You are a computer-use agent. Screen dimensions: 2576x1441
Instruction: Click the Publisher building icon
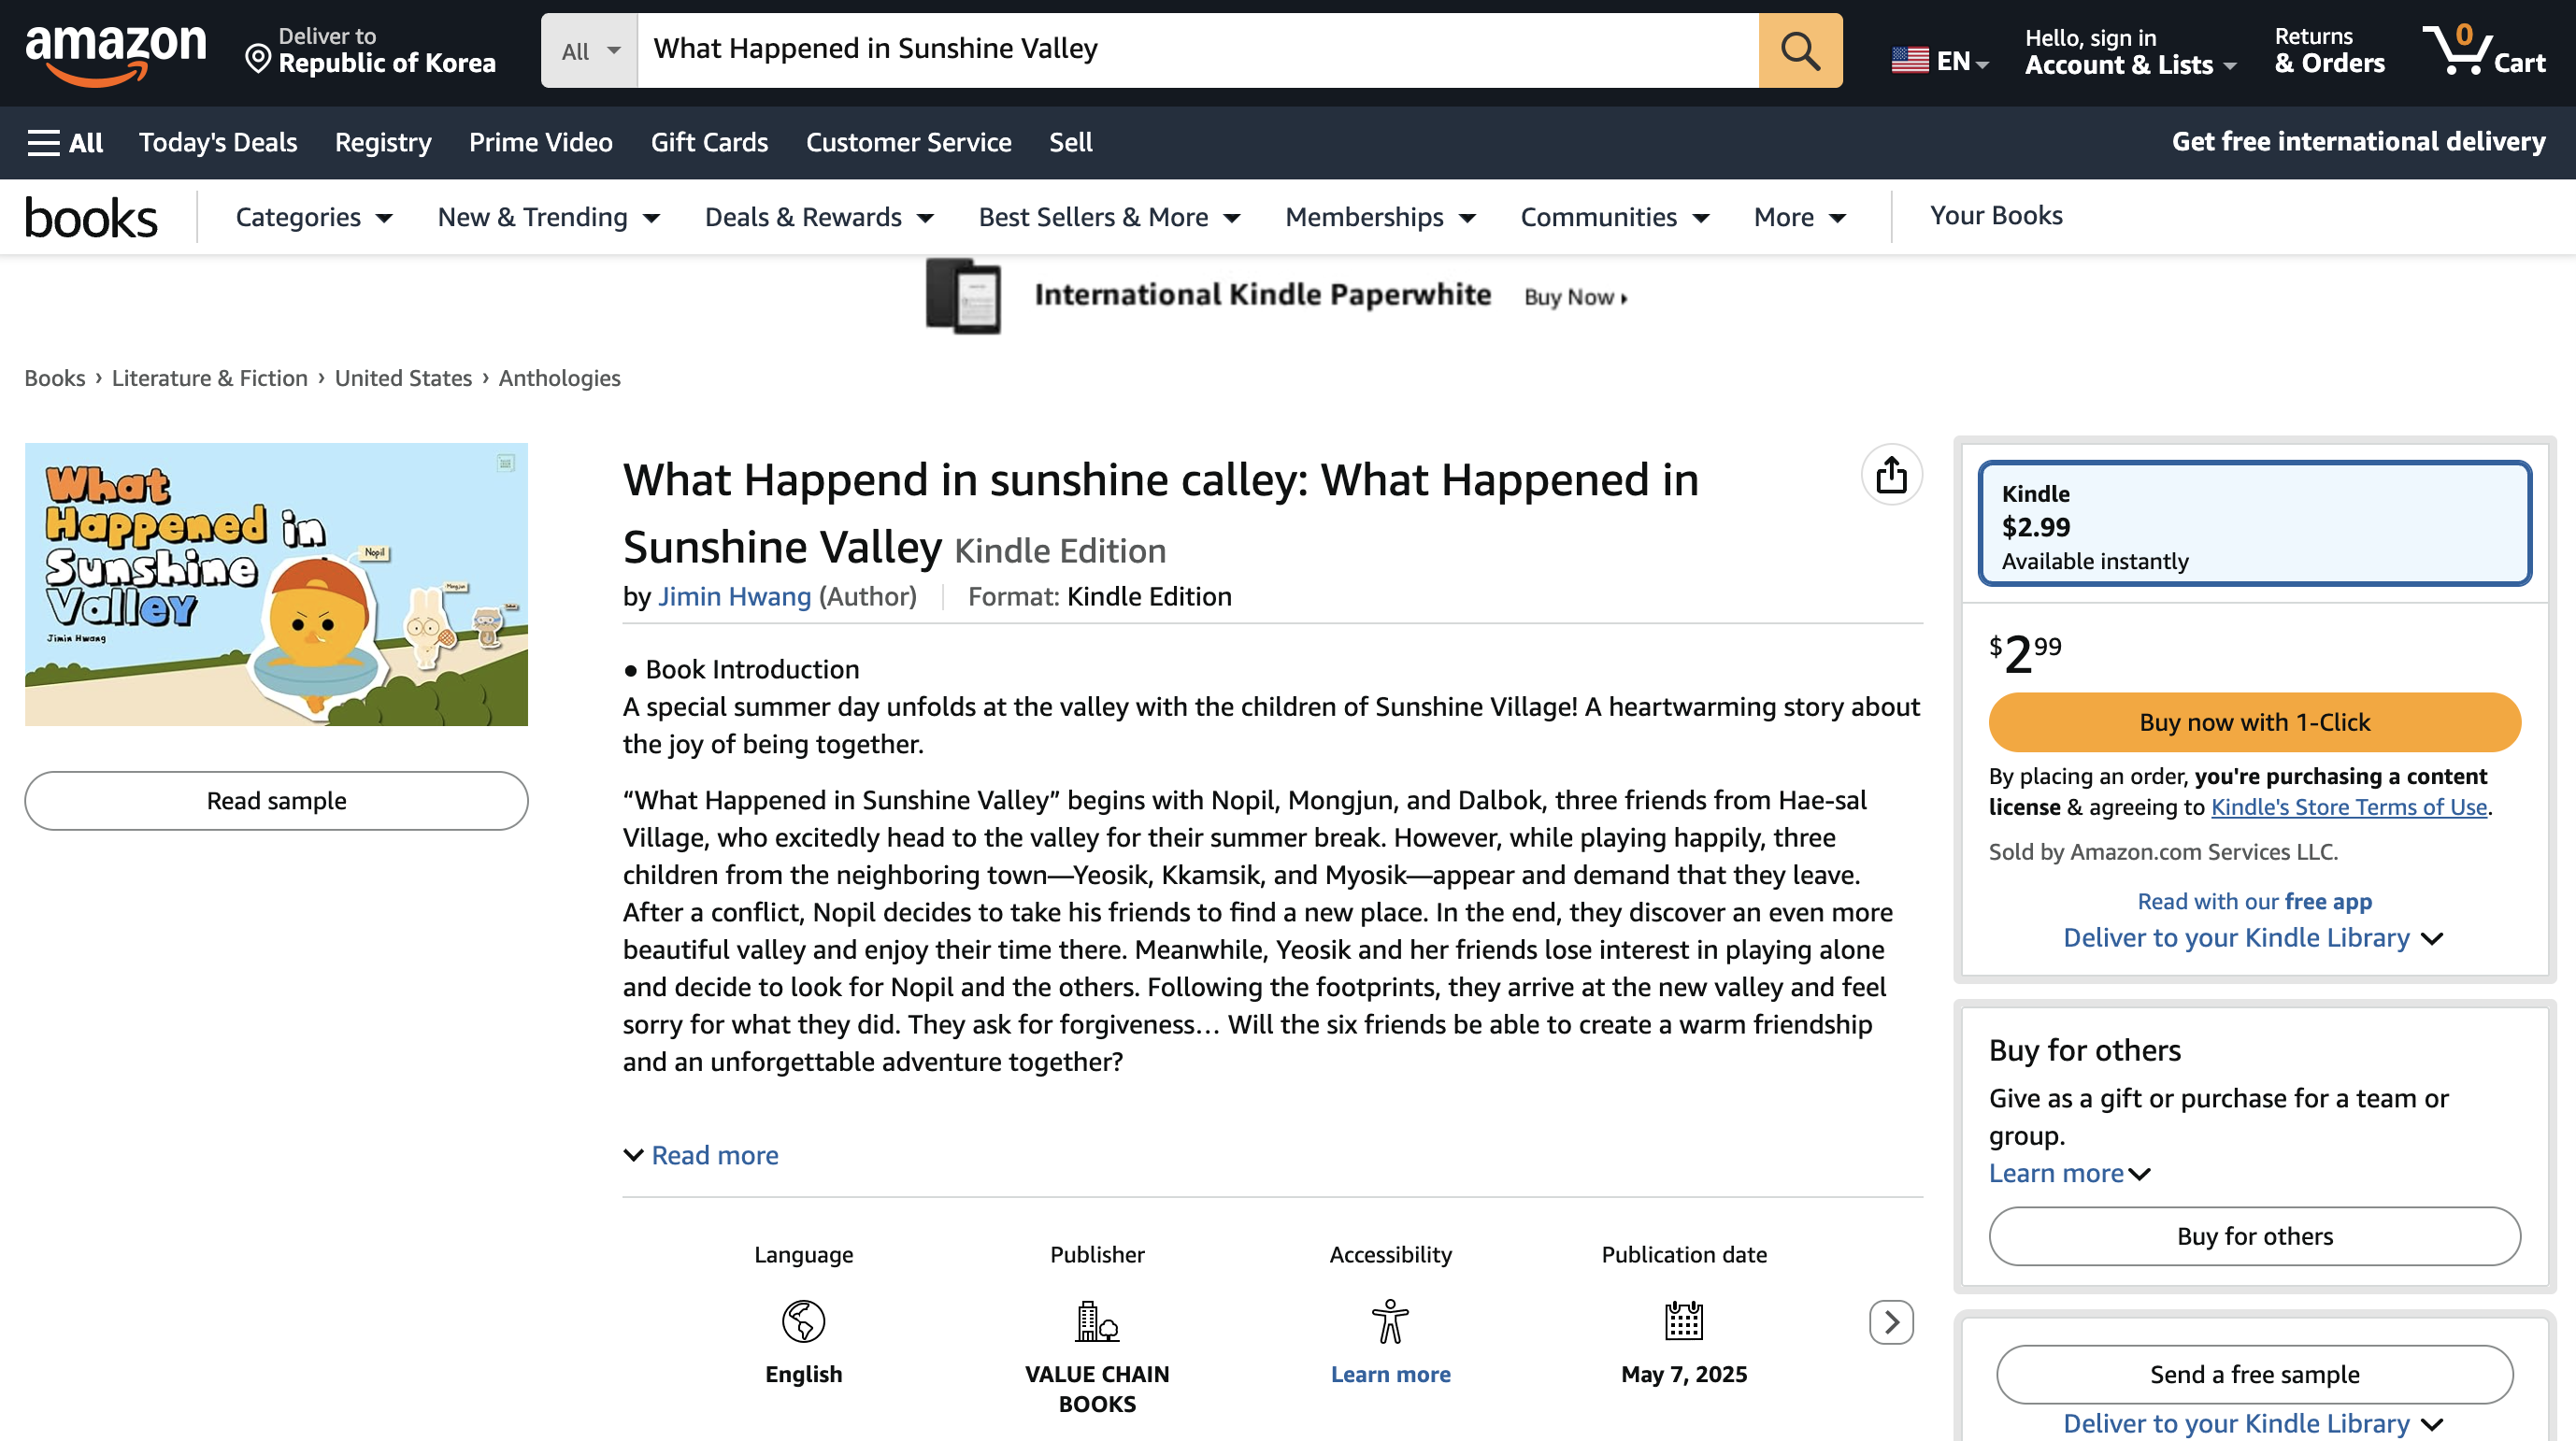(x=1097, y=1321)
